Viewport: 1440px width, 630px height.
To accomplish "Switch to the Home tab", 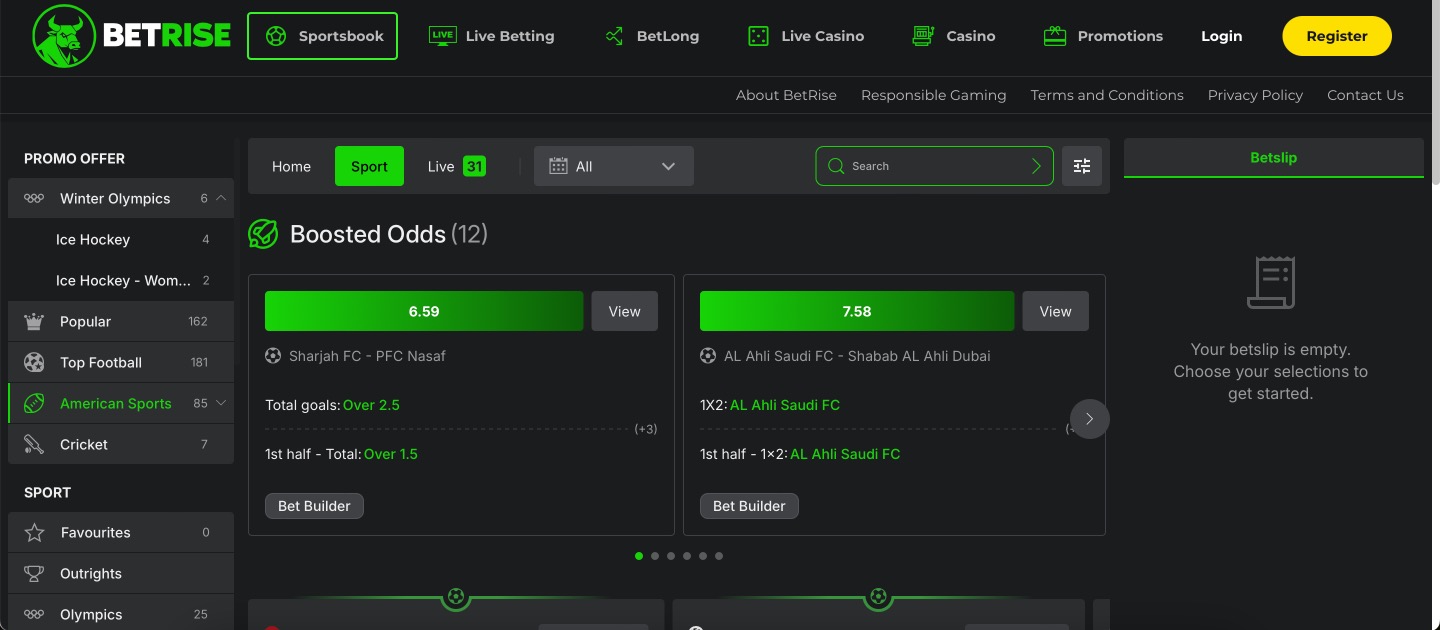I will point(291,166).
